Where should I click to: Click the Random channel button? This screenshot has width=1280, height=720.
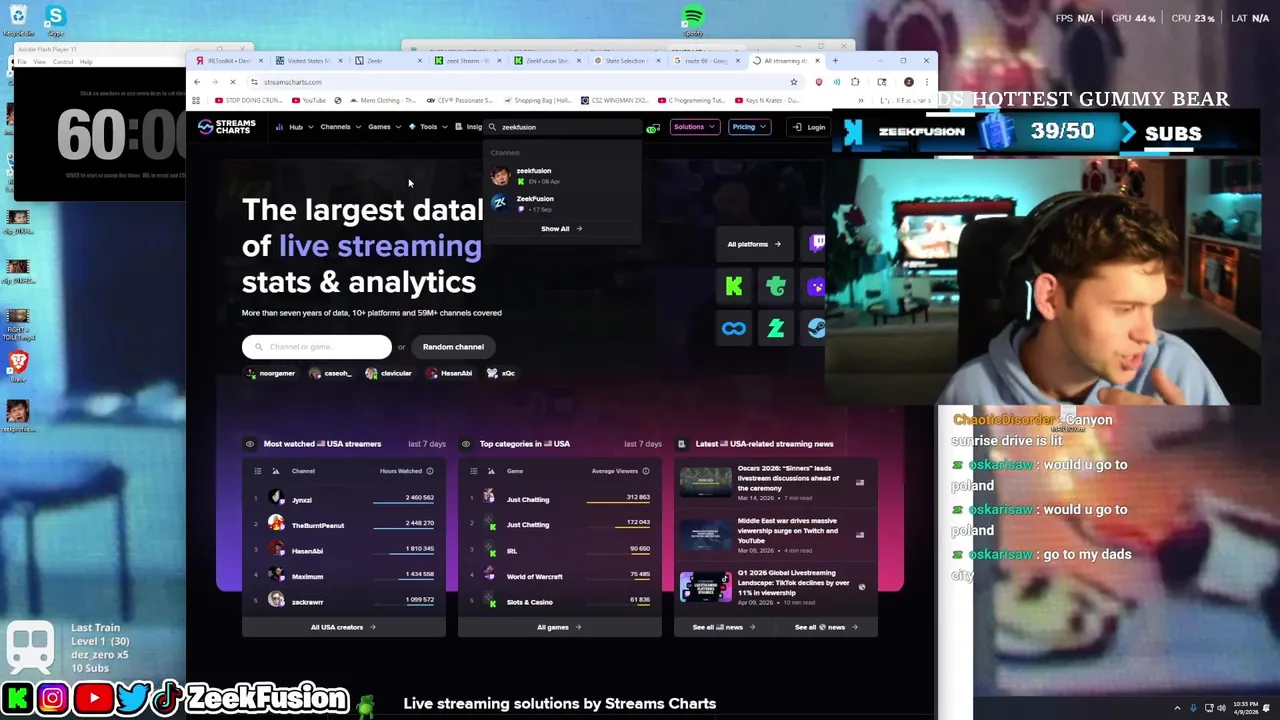tap(453, 347)
